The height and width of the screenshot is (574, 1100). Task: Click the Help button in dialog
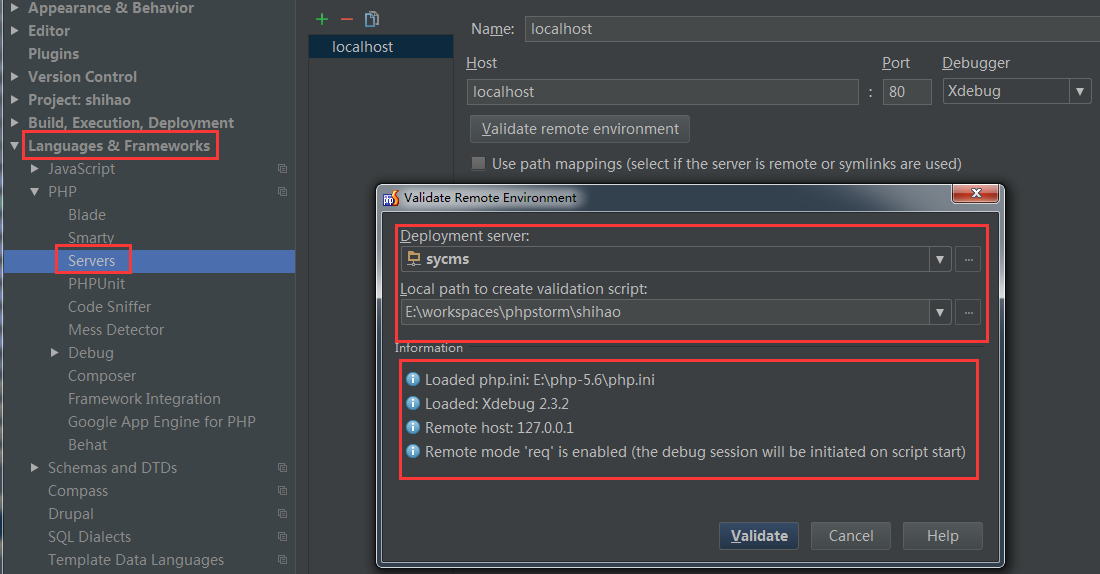(x=942, y=536)
